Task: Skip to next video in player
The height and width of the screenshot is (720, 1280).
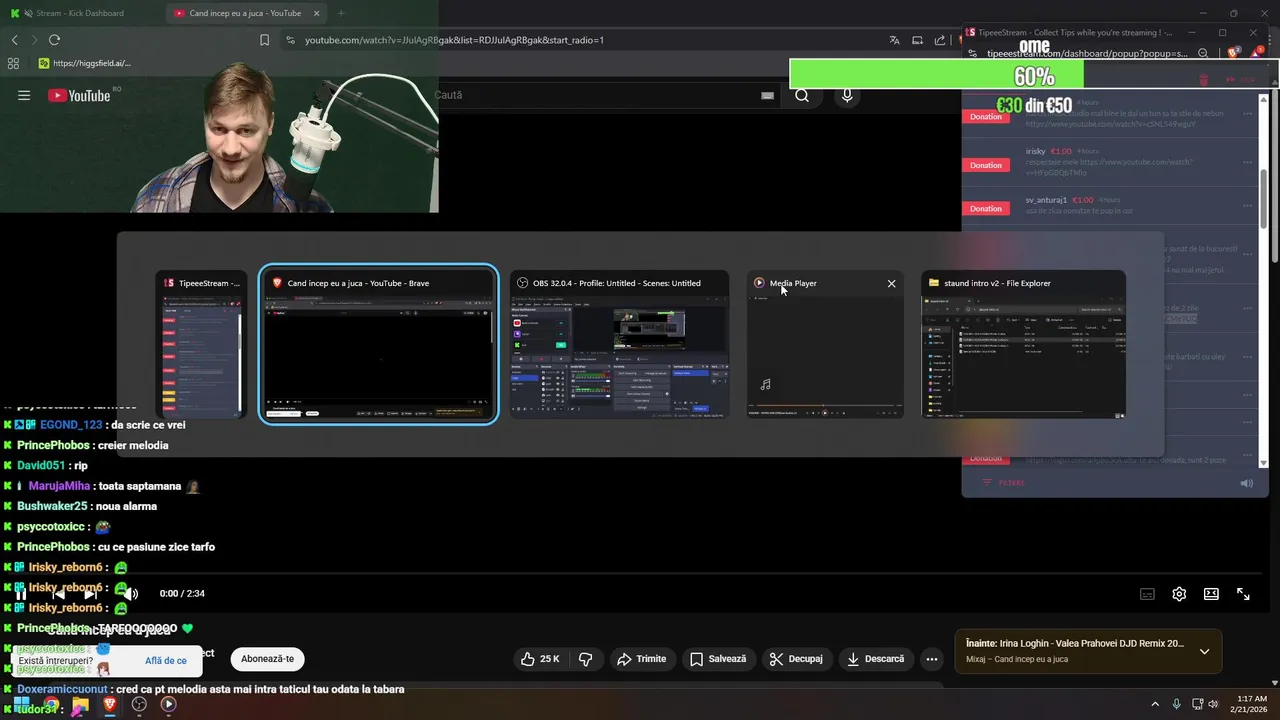Action: pos(91,594)
